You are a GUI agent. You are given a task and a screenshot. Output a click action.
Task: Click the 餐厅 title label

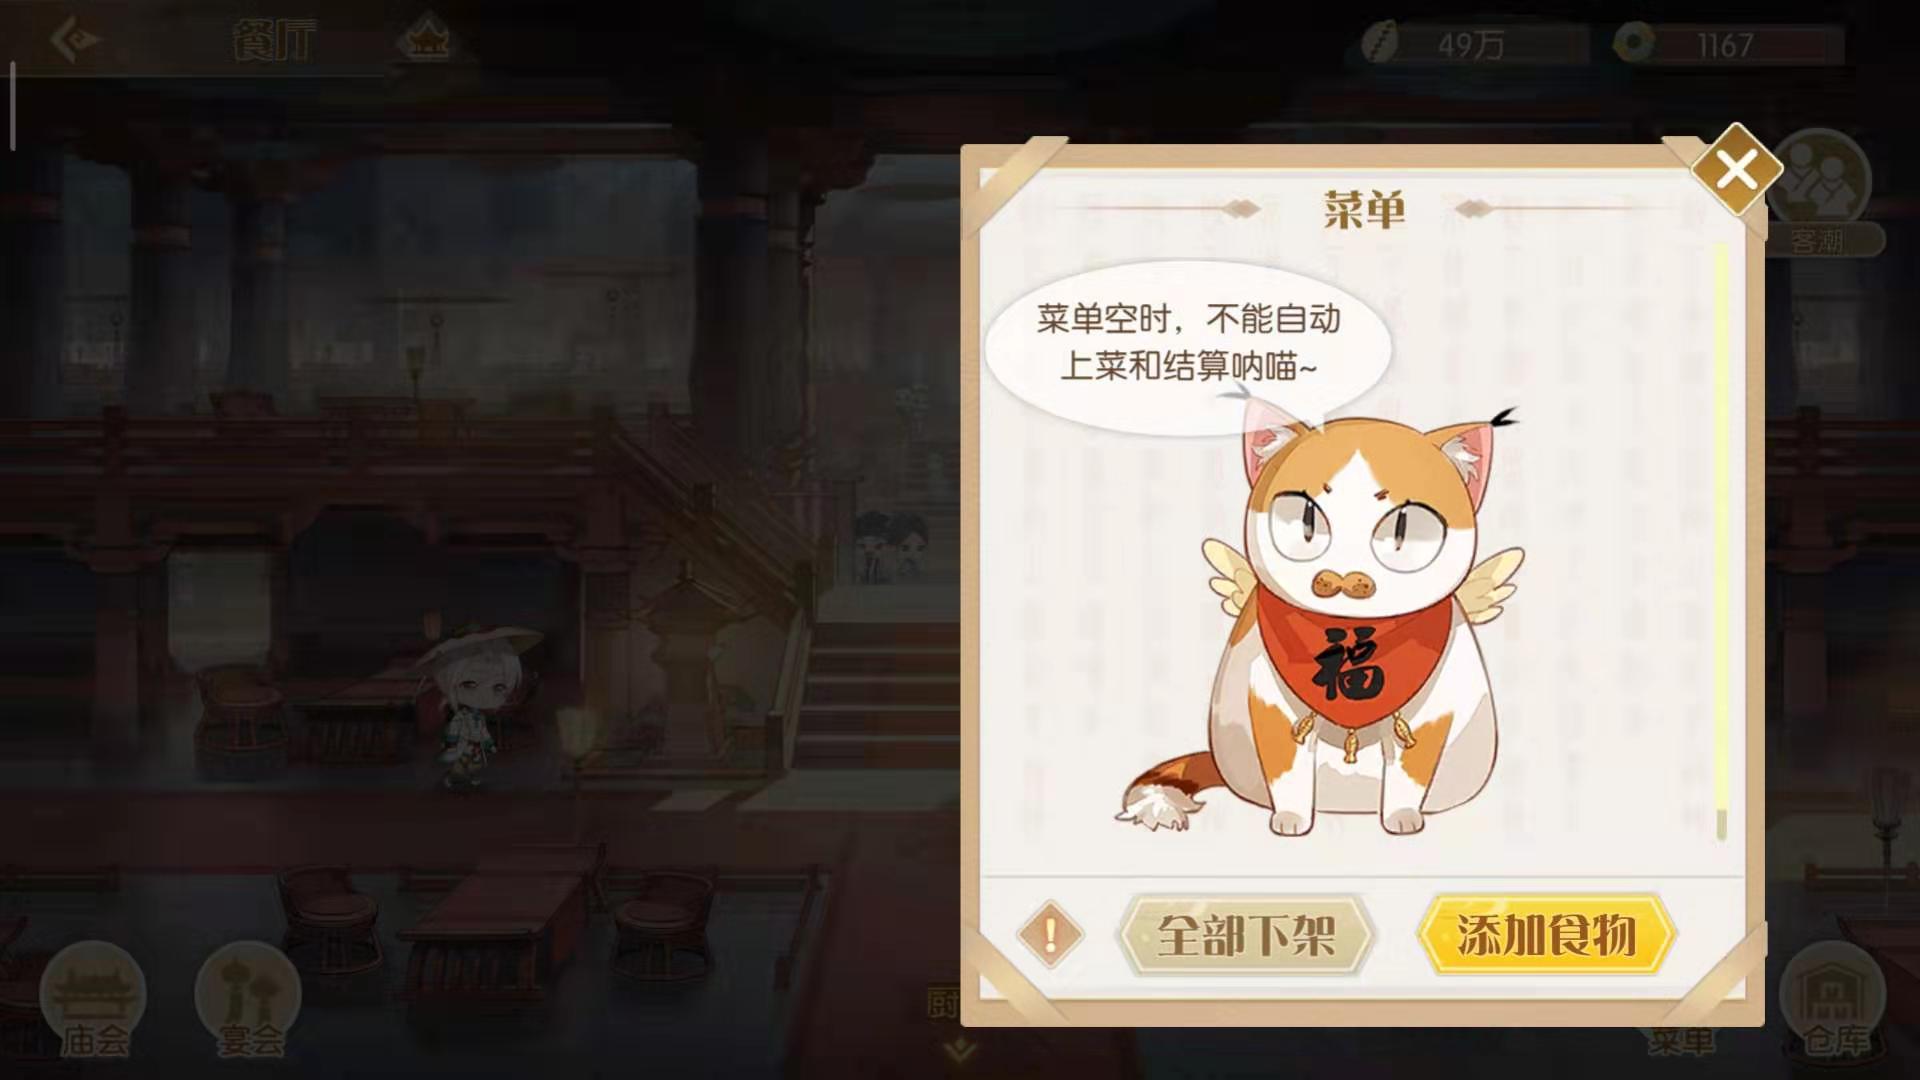tap(274, 41)
